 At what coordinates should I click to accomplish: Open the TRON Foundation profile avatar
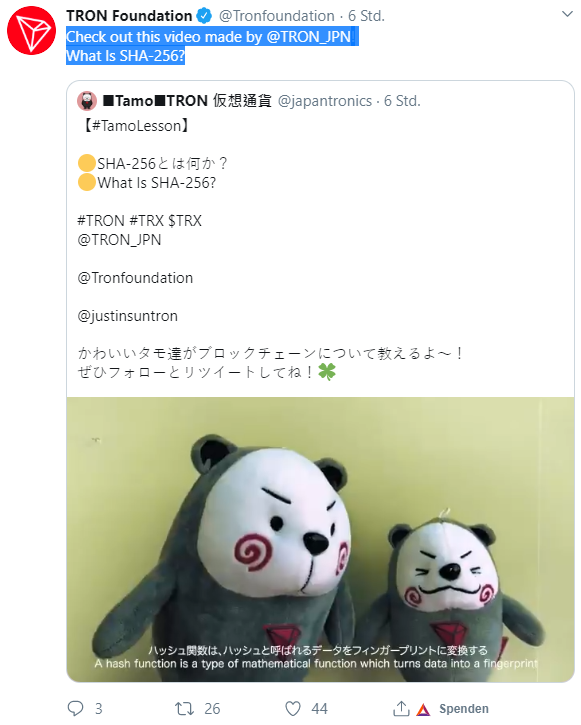31,31
